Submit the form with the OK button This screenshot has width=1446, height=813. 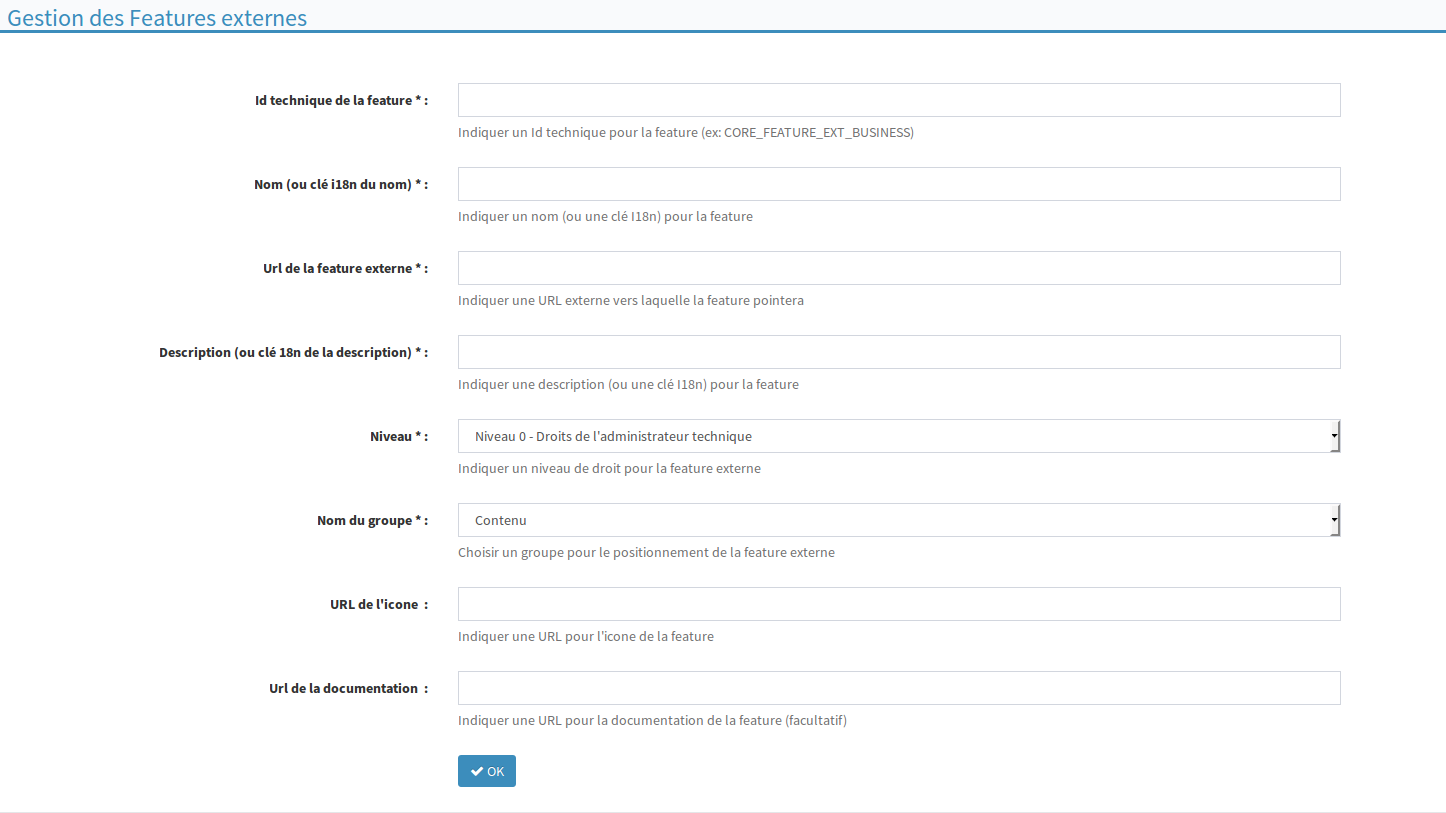pyautogui.click(x=487, y=771)
